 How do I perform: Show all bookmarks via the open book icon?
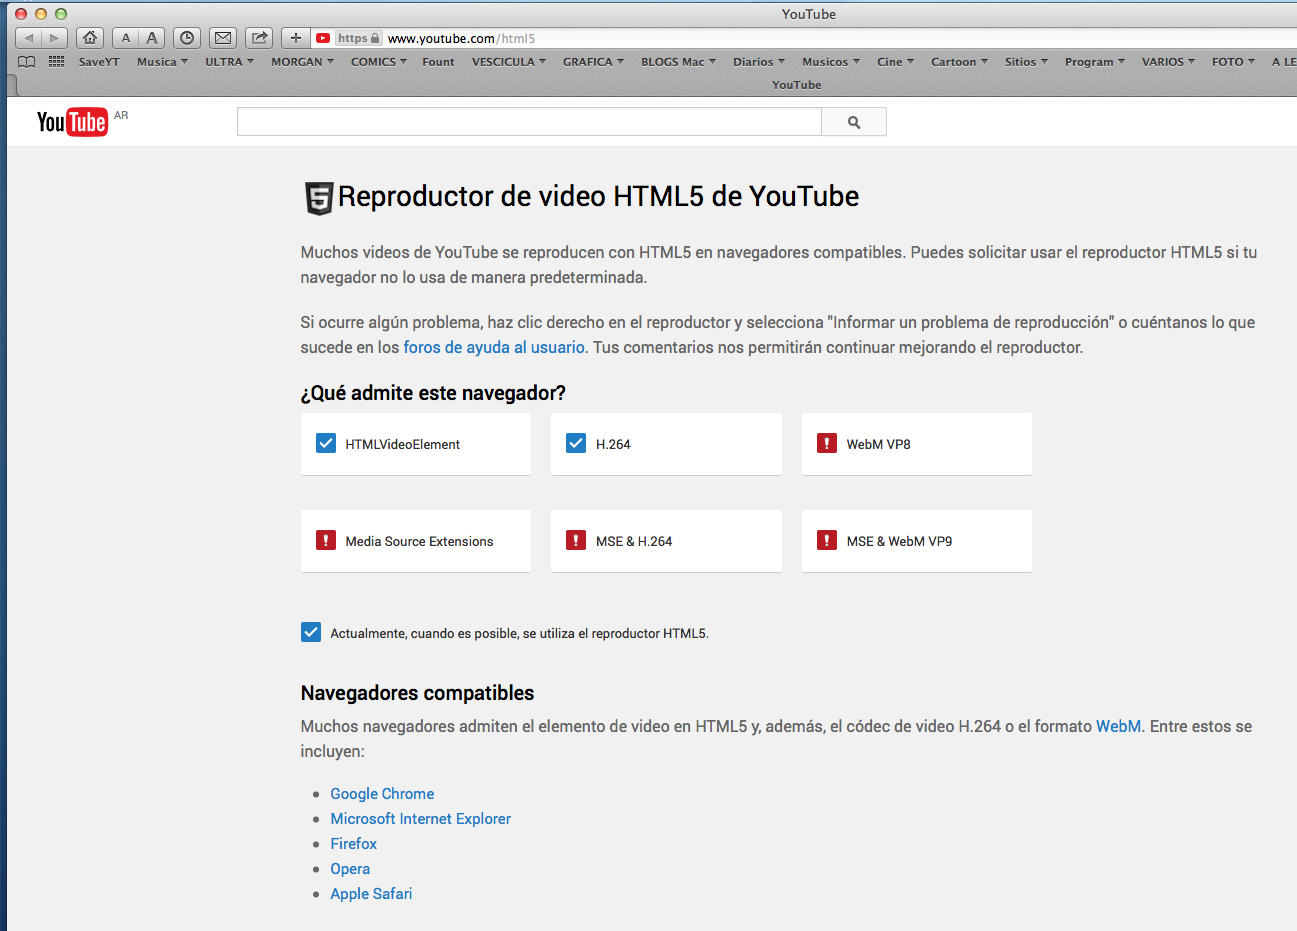coord(27,62)
